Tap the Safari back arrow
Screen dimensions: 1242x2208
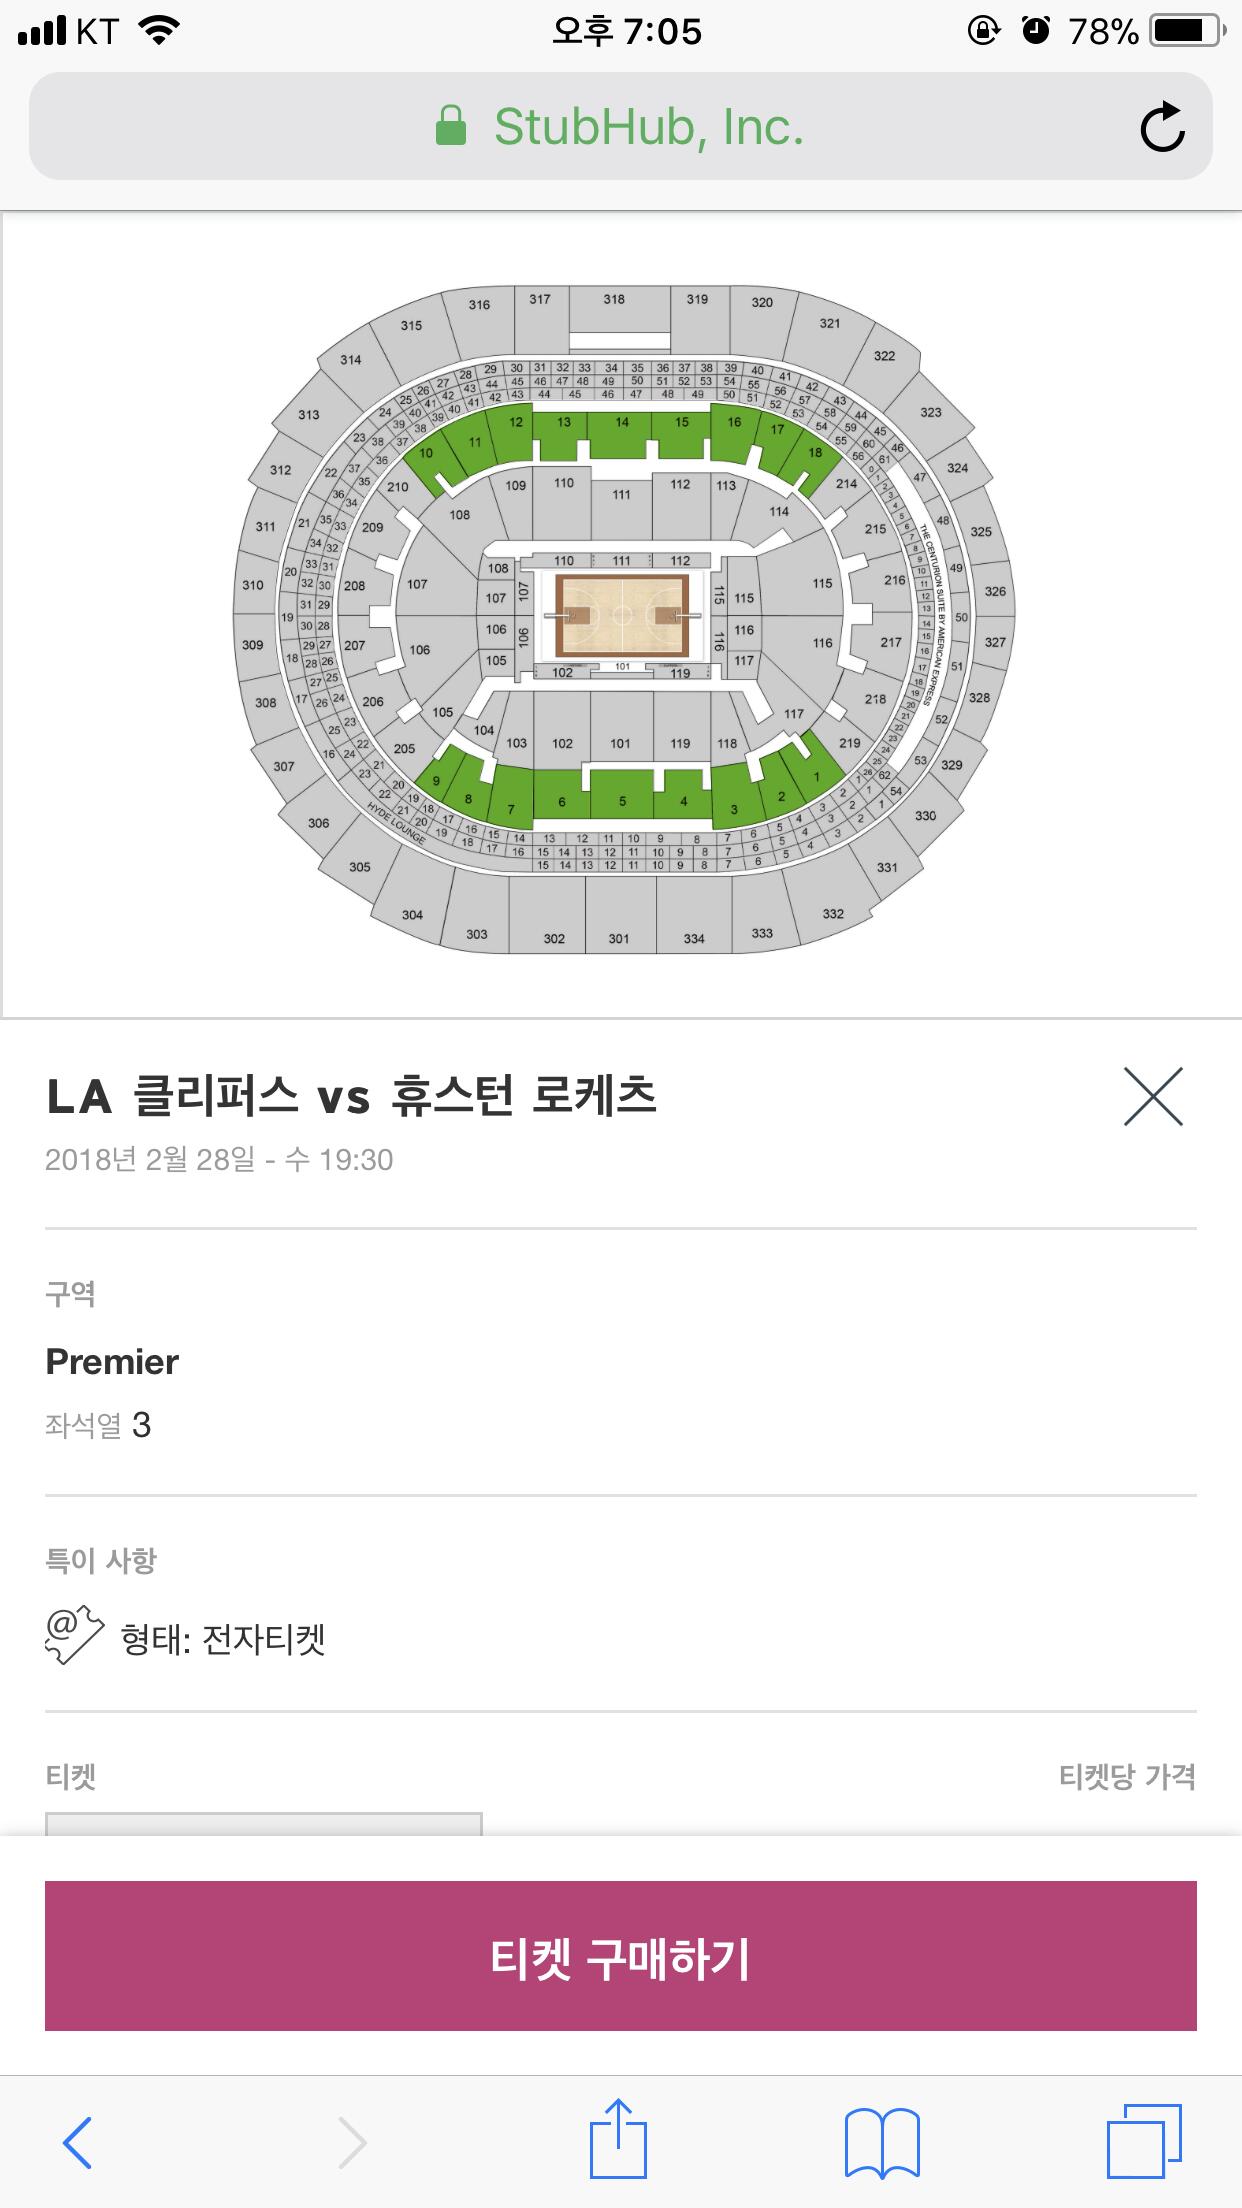click(x=77, y=2142)
